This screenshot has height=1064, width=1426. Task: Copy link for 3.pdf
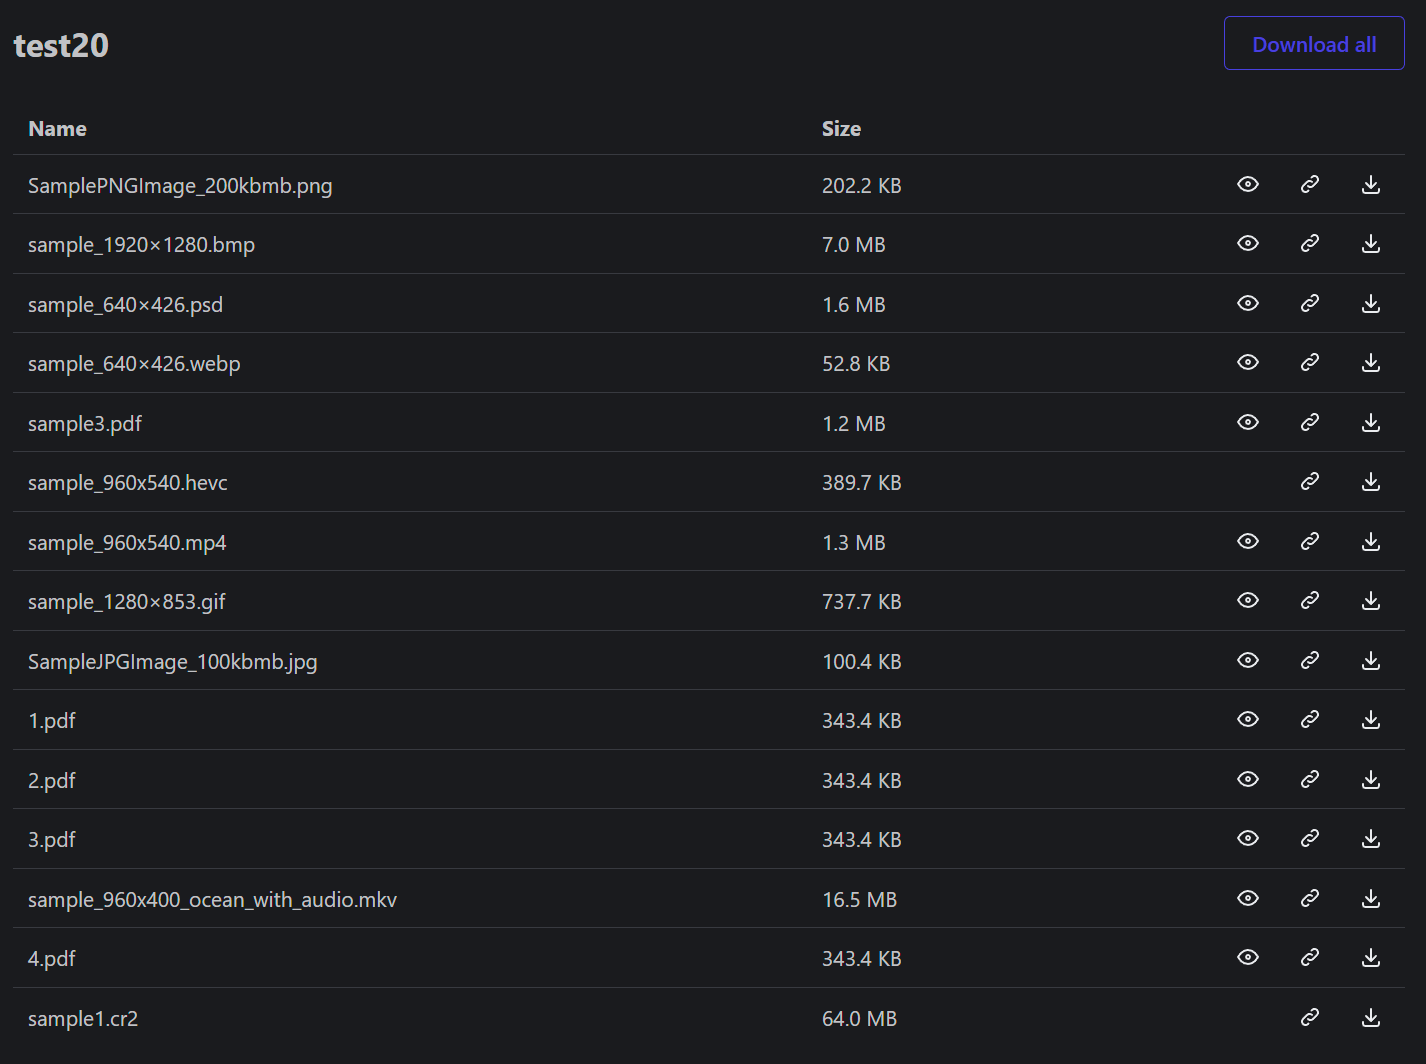tap(1310, 838)
